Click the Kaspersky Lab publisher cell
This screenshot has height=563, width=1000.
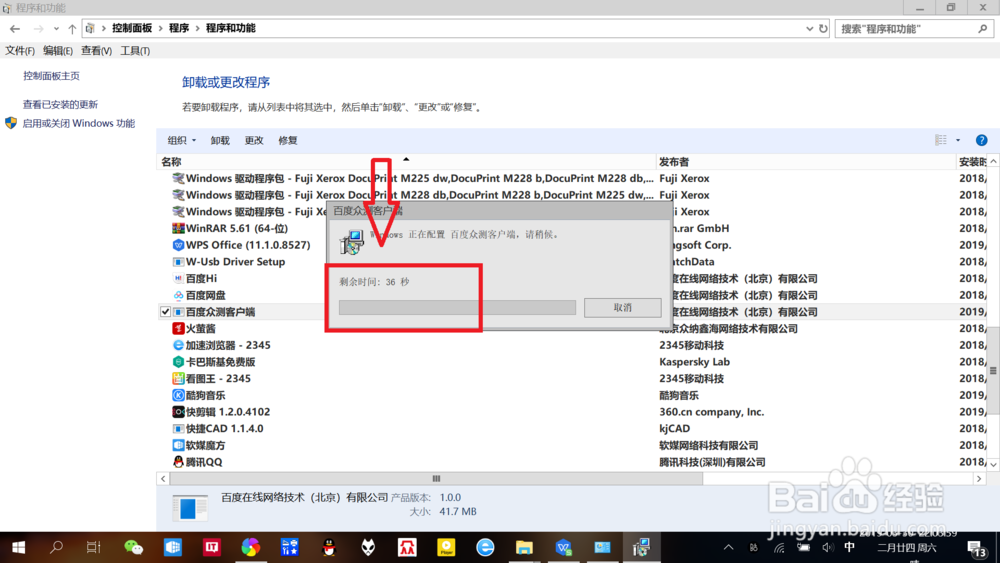pyautogui.click(x=695, y=362)
